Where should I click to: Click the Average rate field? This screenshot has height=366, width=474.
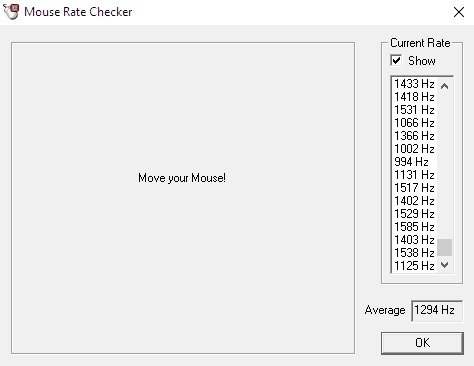pyautogui.click(x=437, y=310)
